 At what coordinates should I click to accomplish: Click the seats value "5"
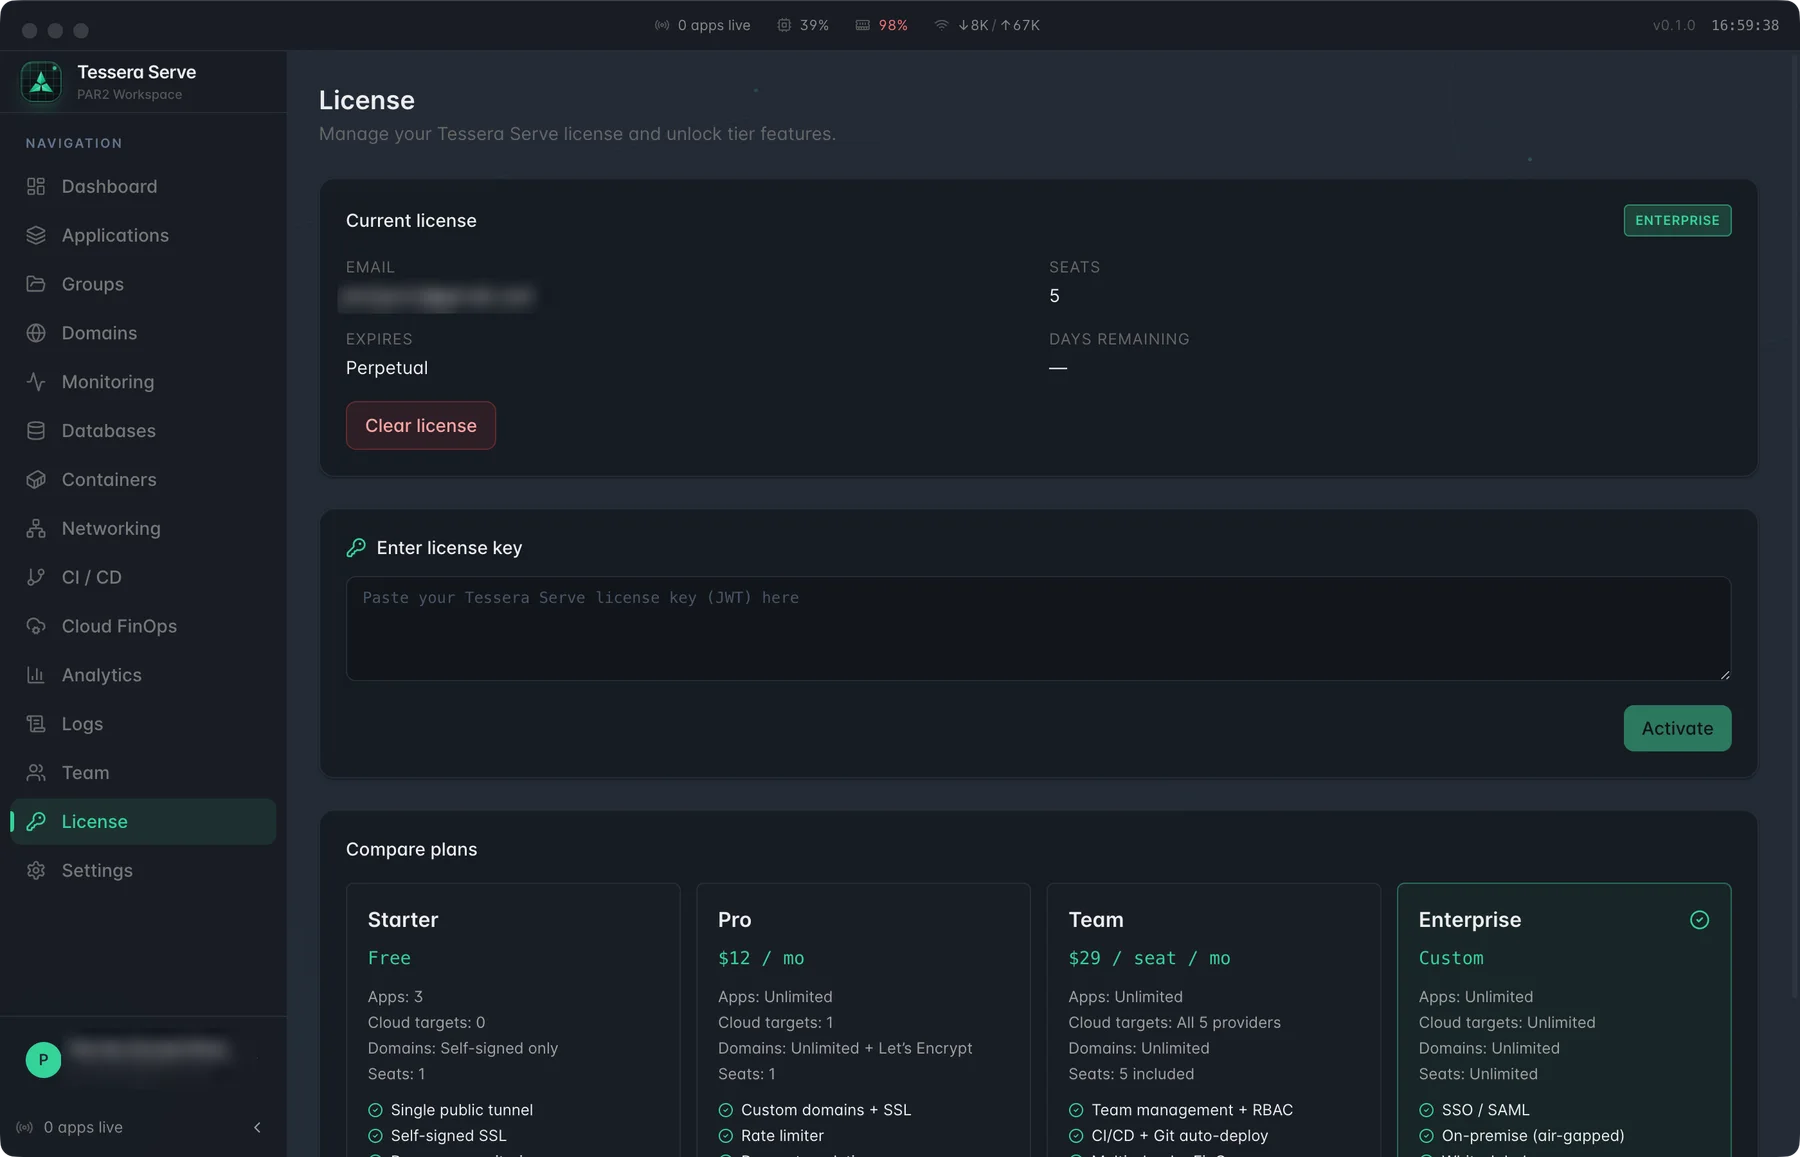[1054, 296]
